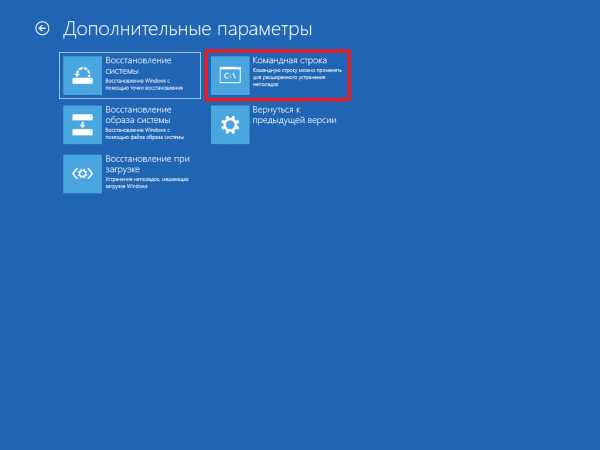Open Командная строка by its title

(x=290, y=60)
